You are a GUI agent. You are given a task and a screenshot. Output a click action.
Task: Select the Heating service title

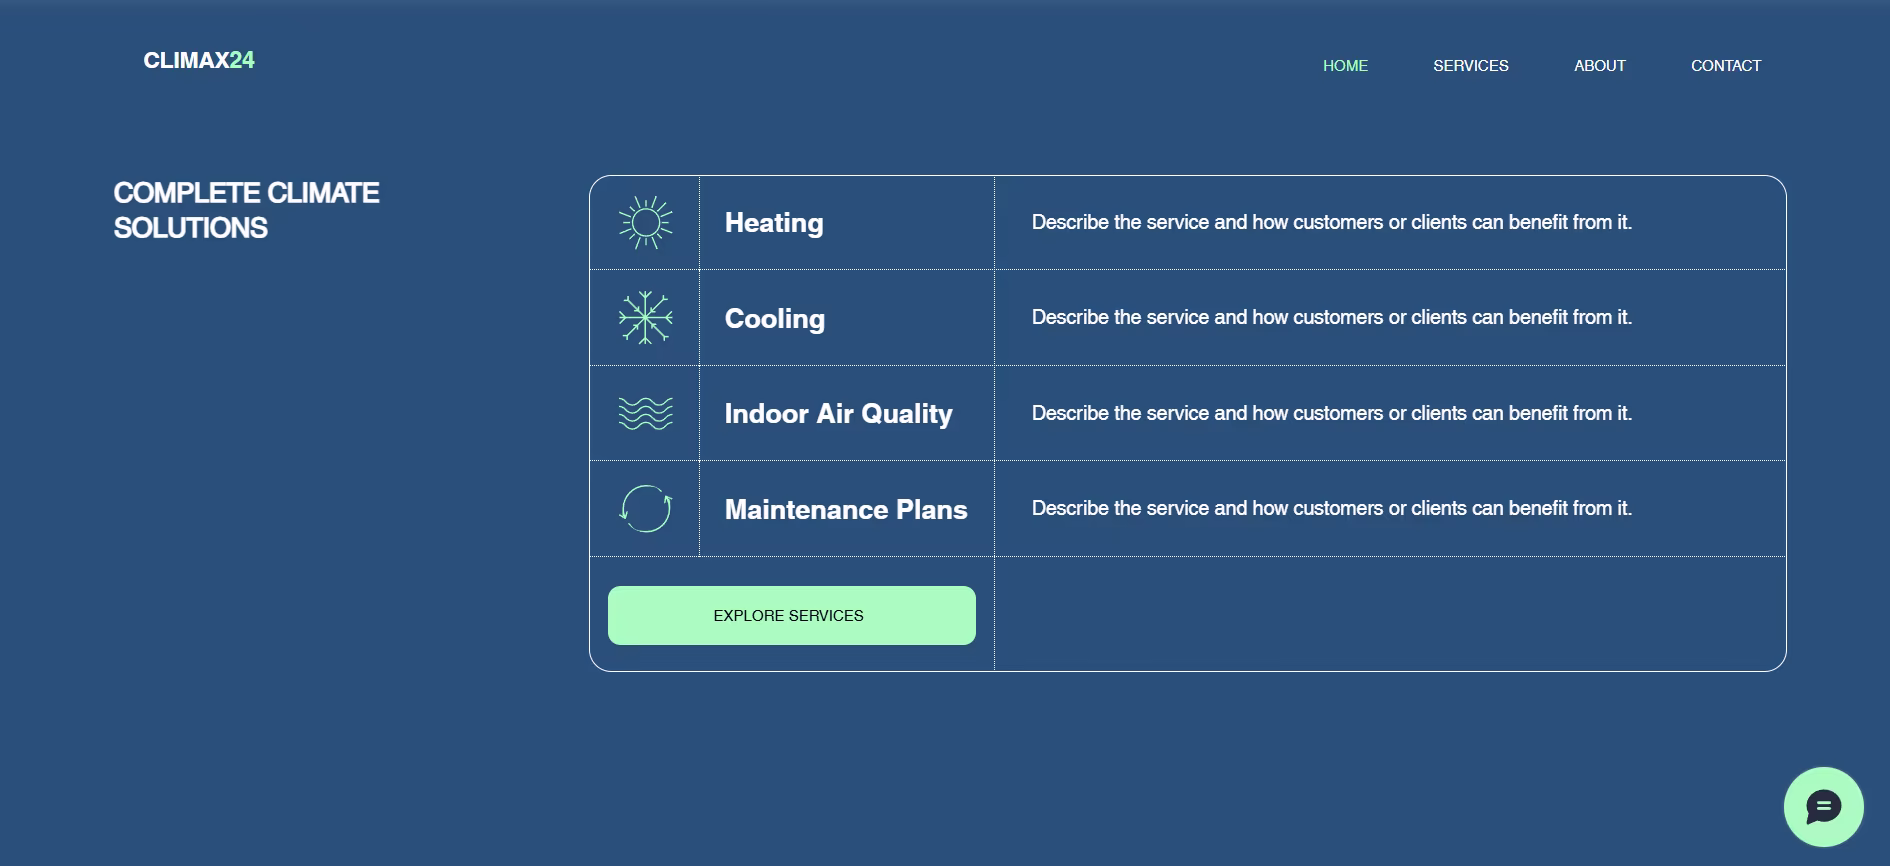click(774, 222)
